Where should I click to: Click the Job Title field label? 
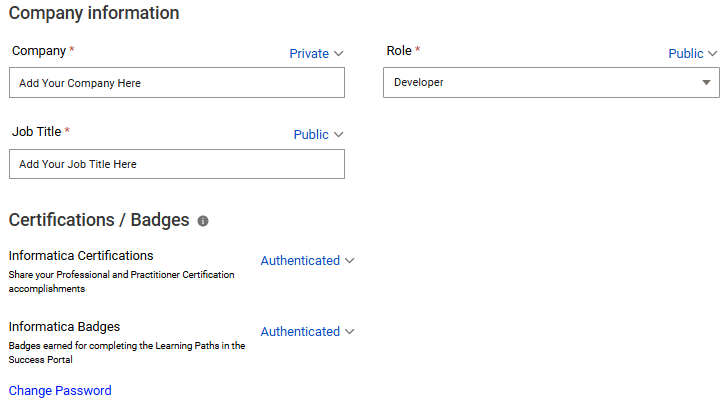[36, 131]
